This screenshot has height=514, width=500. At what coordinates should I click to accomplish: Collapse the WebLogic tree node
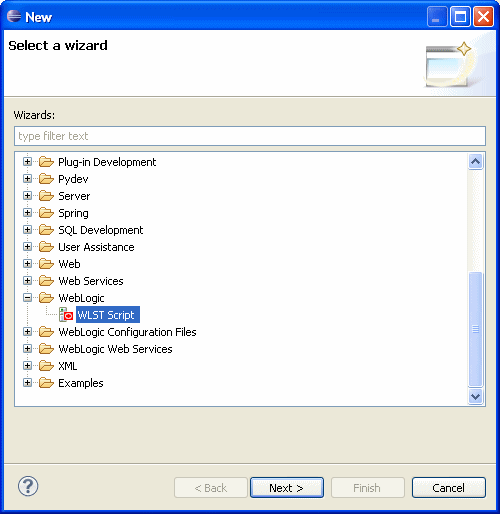pos(27,297)
